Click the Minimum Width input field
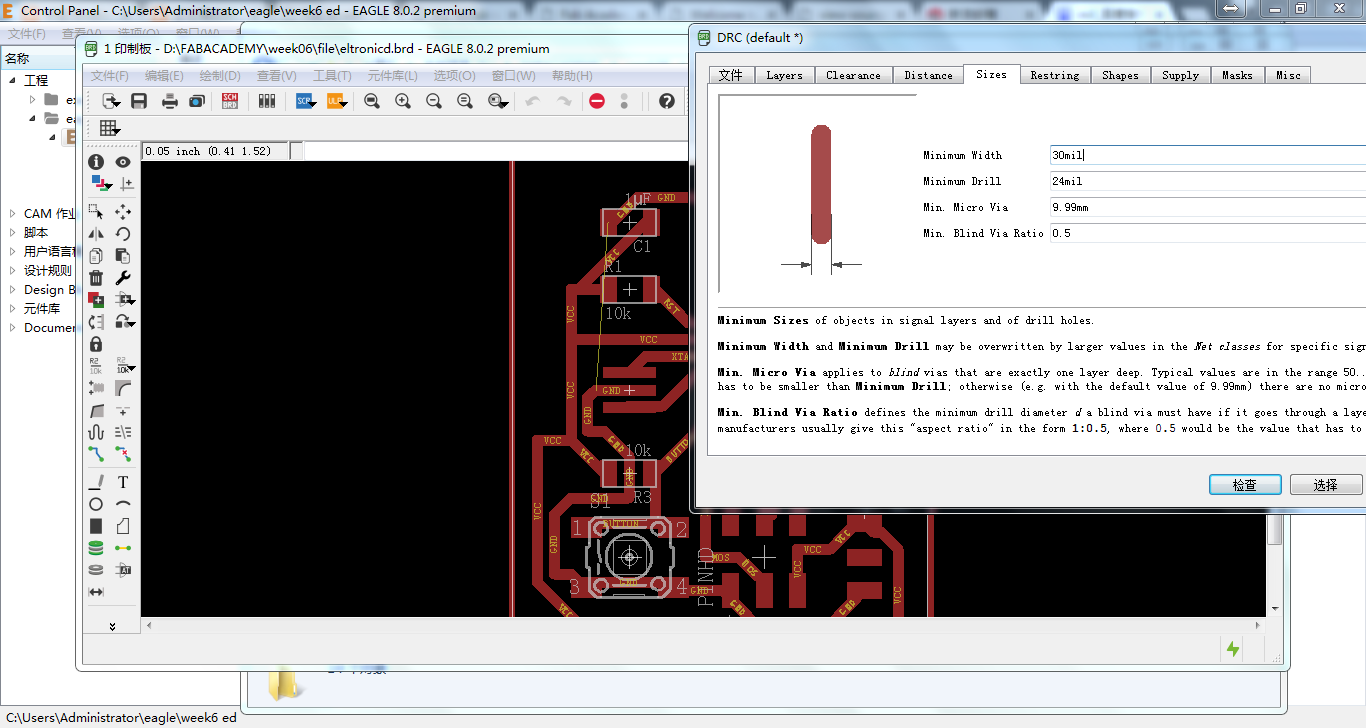The image size is (1366, 728). pyautogui.click(x=1208, y=155)
